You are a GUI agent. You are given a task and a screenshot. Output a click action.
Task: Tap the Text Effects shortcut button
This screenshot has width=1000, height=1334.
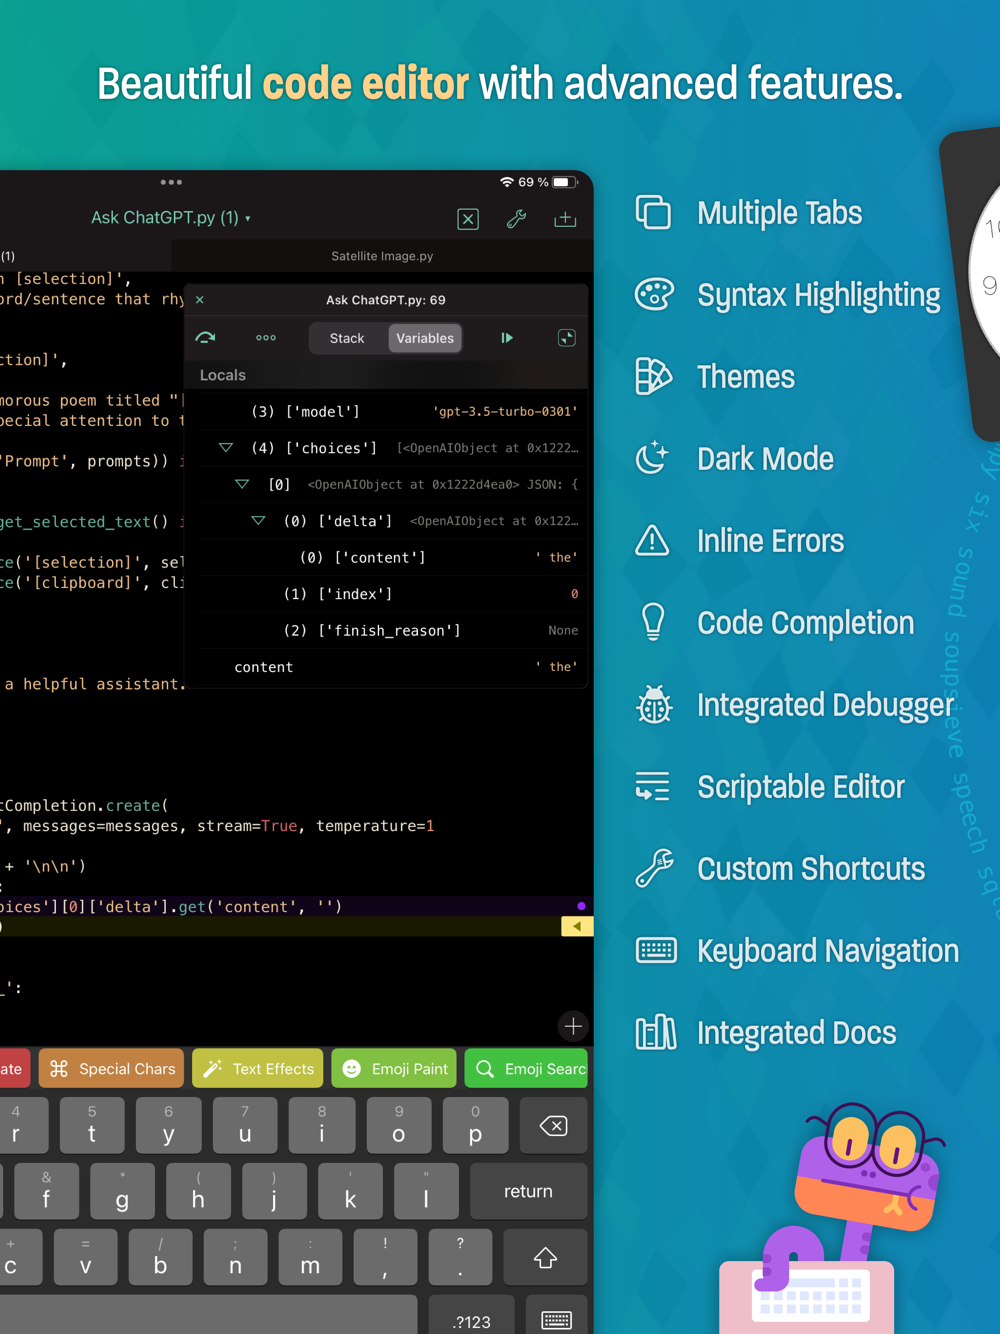[258, 1068]
